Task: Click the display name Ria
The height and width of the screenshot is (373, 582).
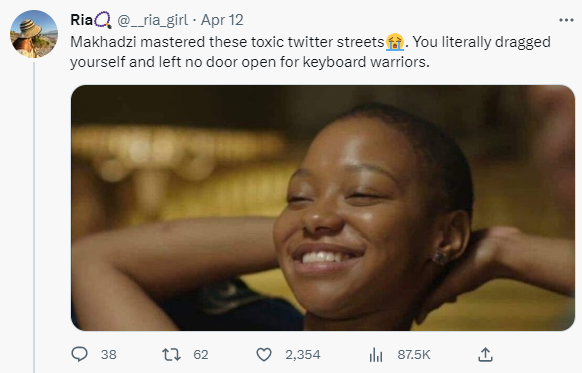Action: coord(82,20)
